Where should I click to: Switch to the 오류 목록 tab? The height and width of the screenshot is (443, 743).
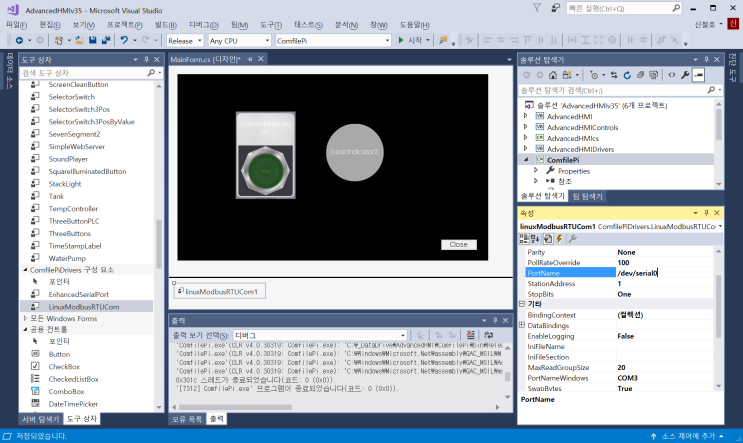188,419
